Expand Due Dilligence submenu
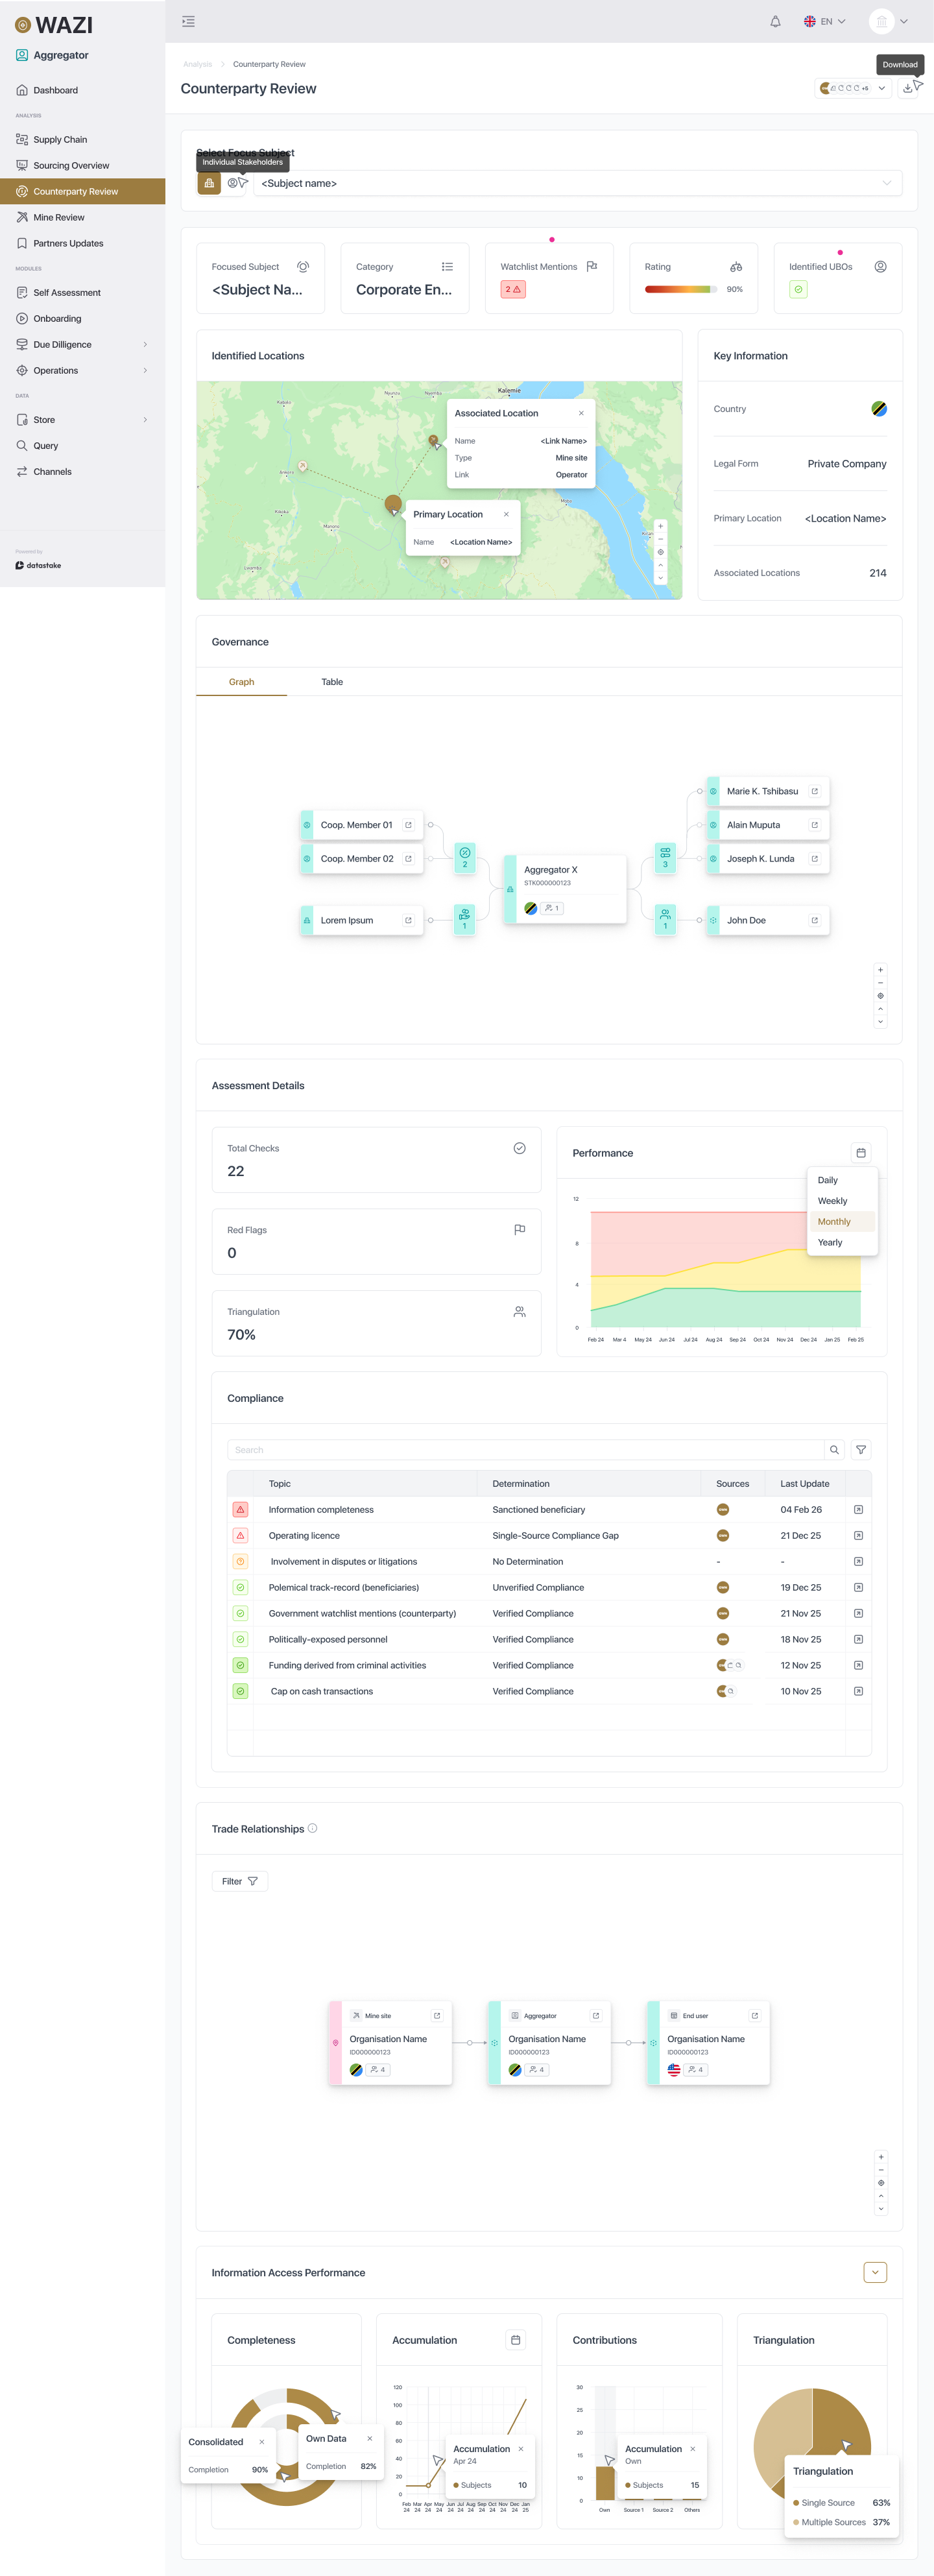Screen dimensions: 934x2576 tap(145, 345)
